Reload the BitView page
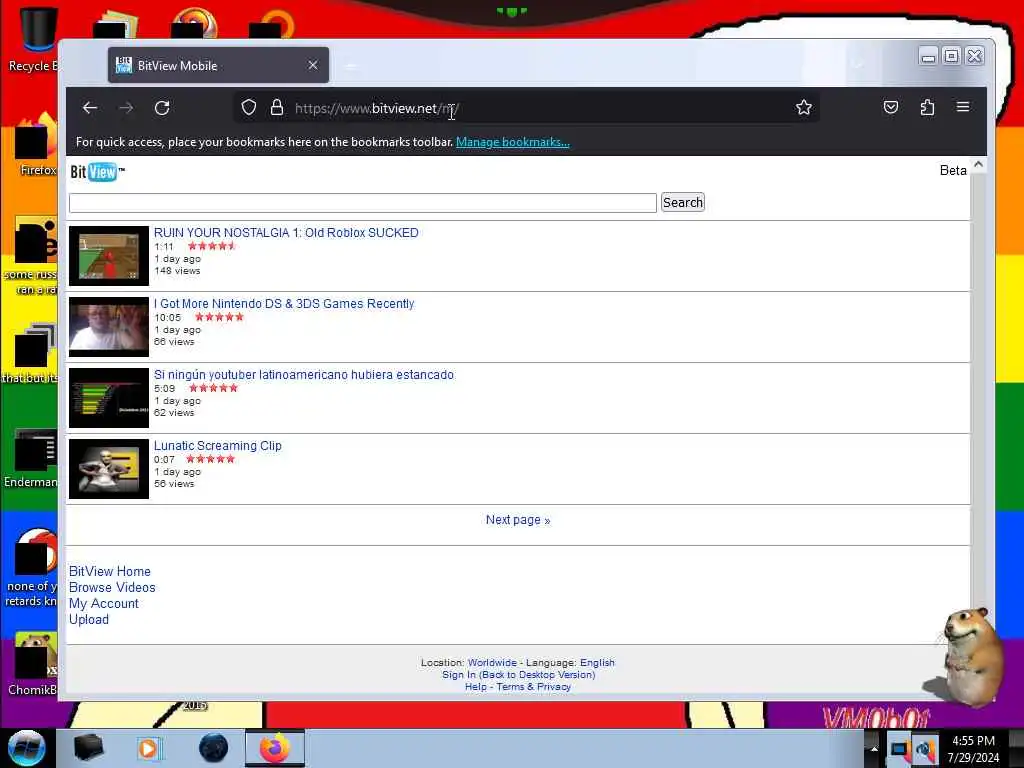 pos(162,108)
